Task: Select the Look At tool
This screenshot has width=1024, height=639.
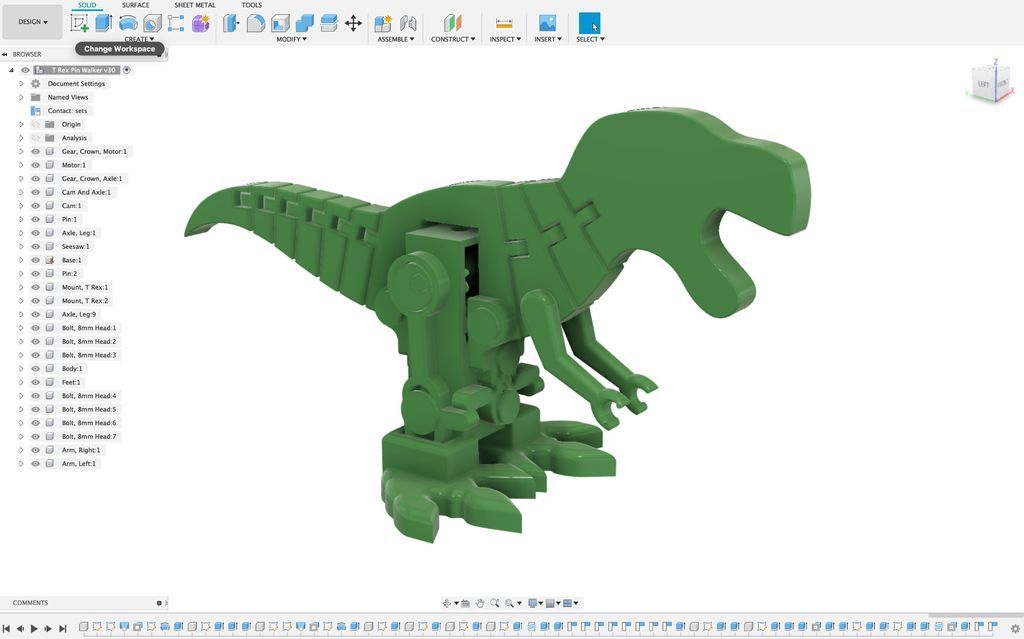Action: 465,603
